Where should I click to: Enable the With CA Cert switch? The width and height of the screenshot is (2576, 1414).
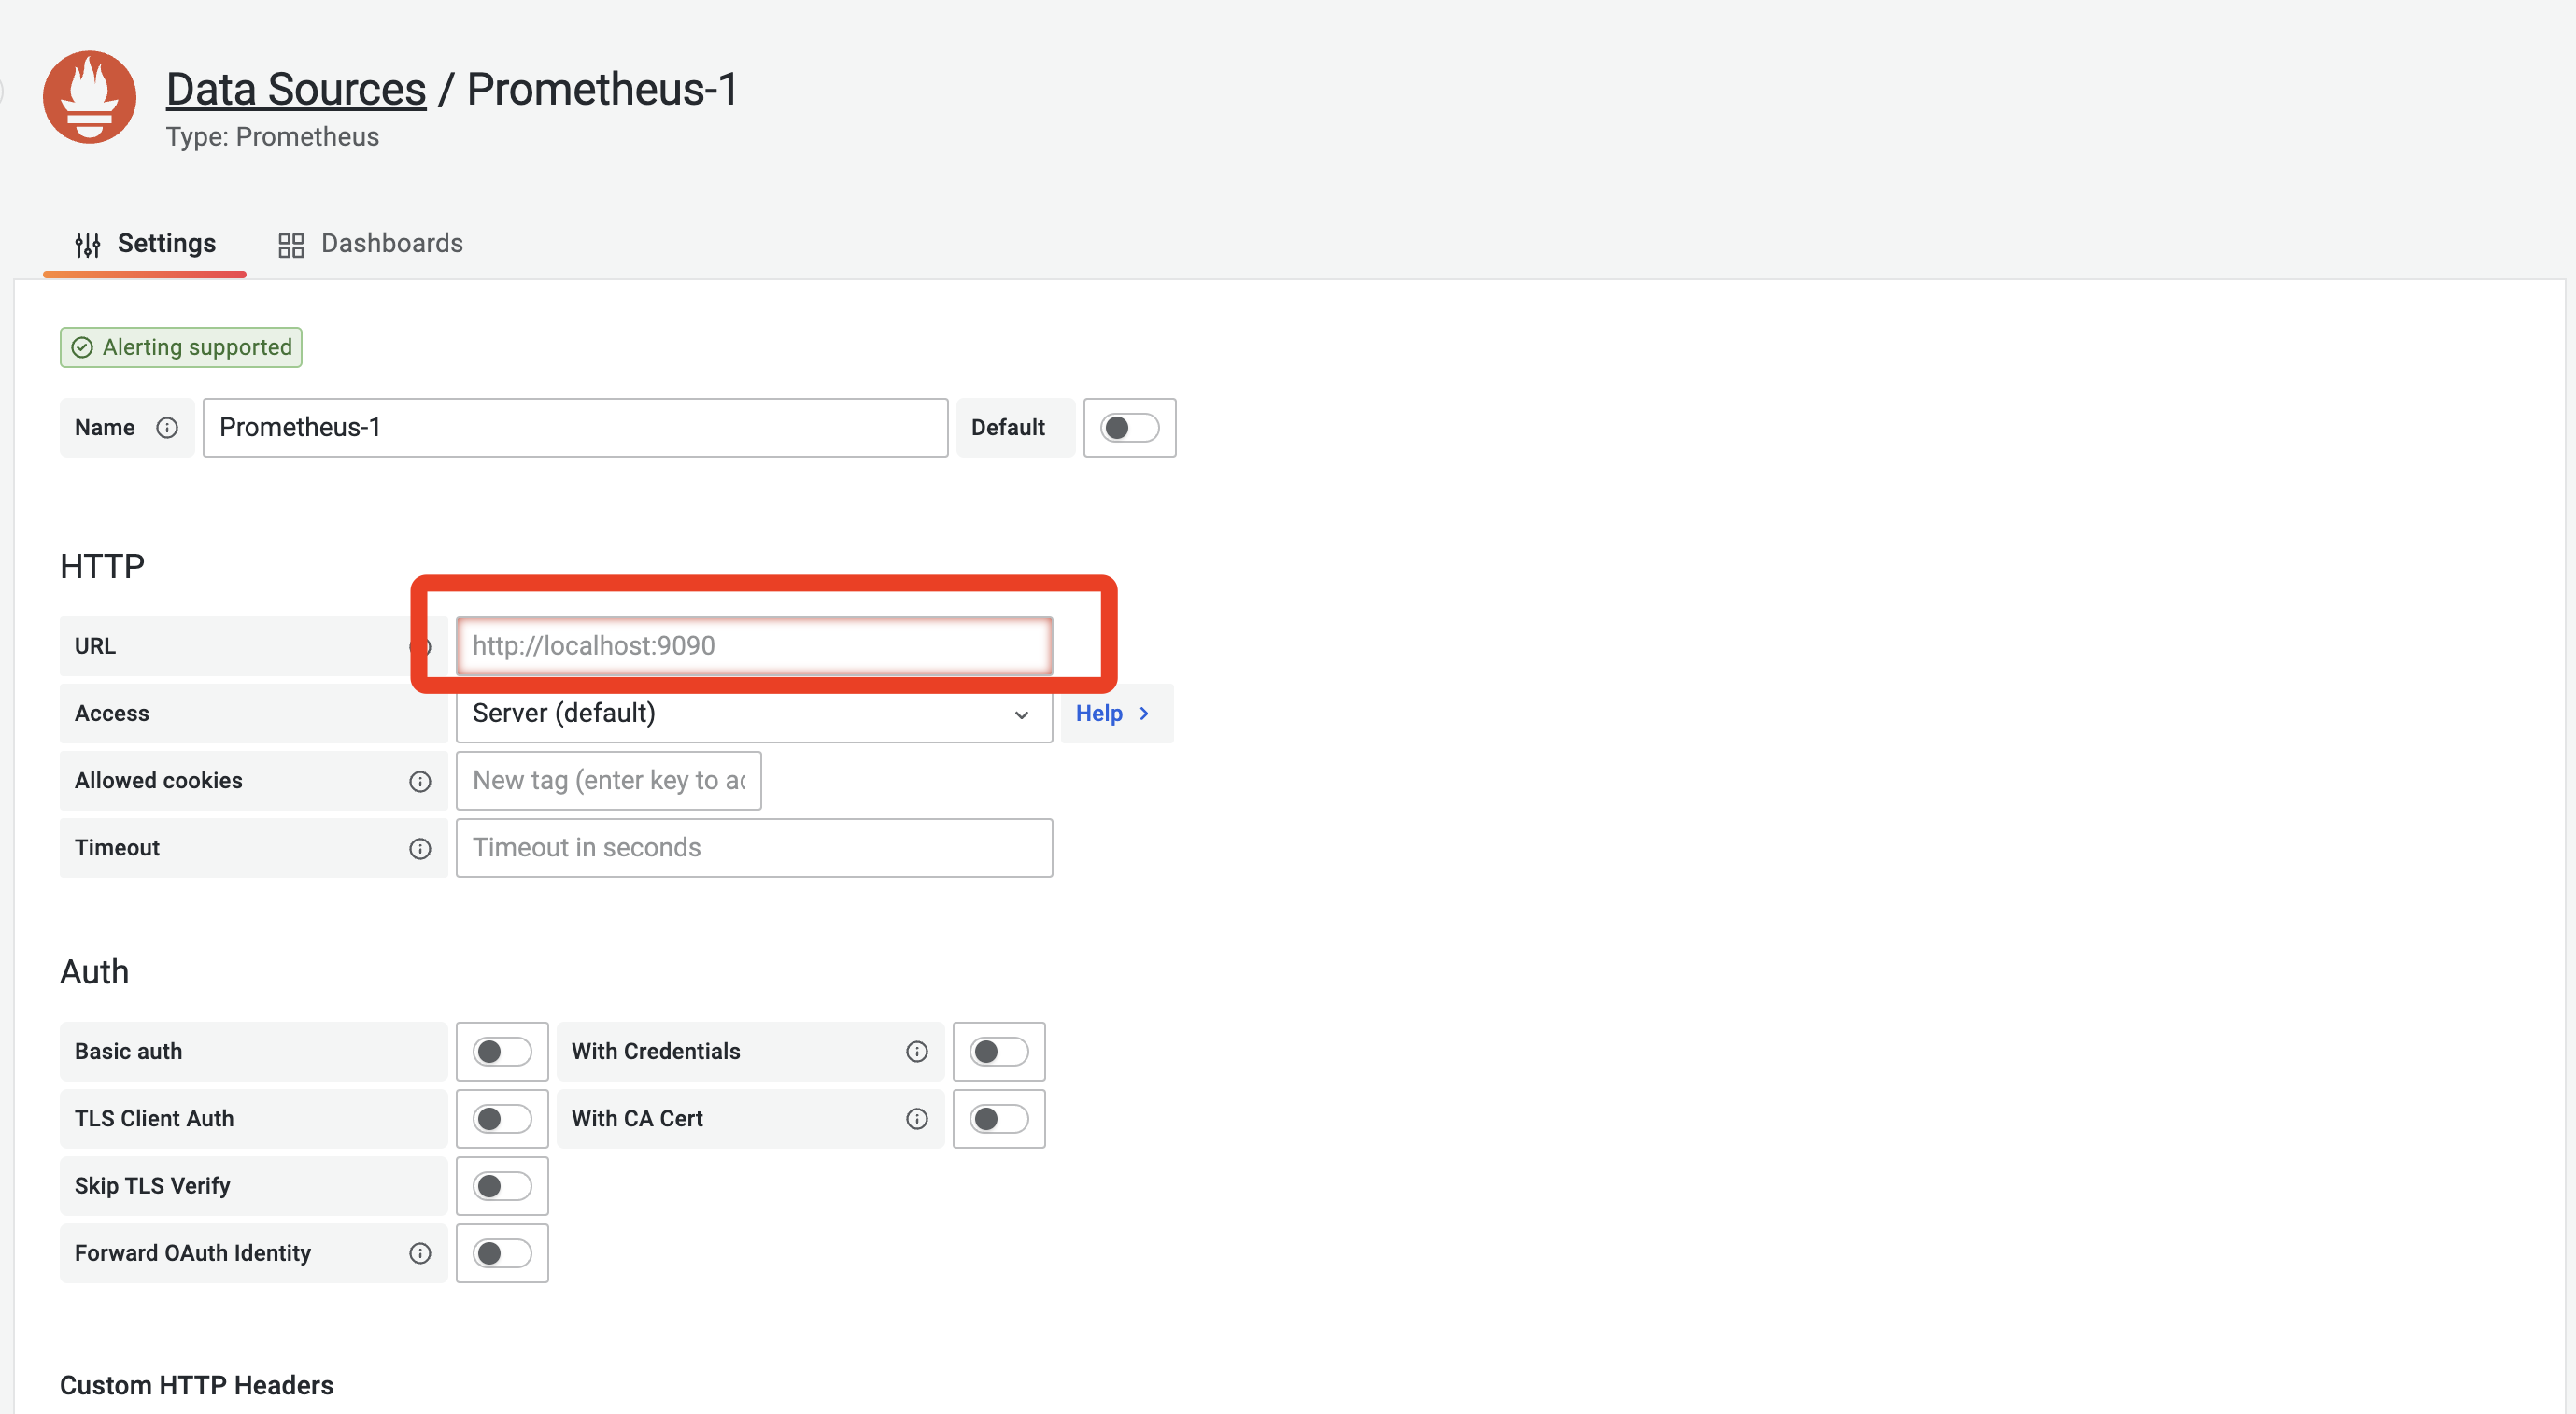(999, 1118)
